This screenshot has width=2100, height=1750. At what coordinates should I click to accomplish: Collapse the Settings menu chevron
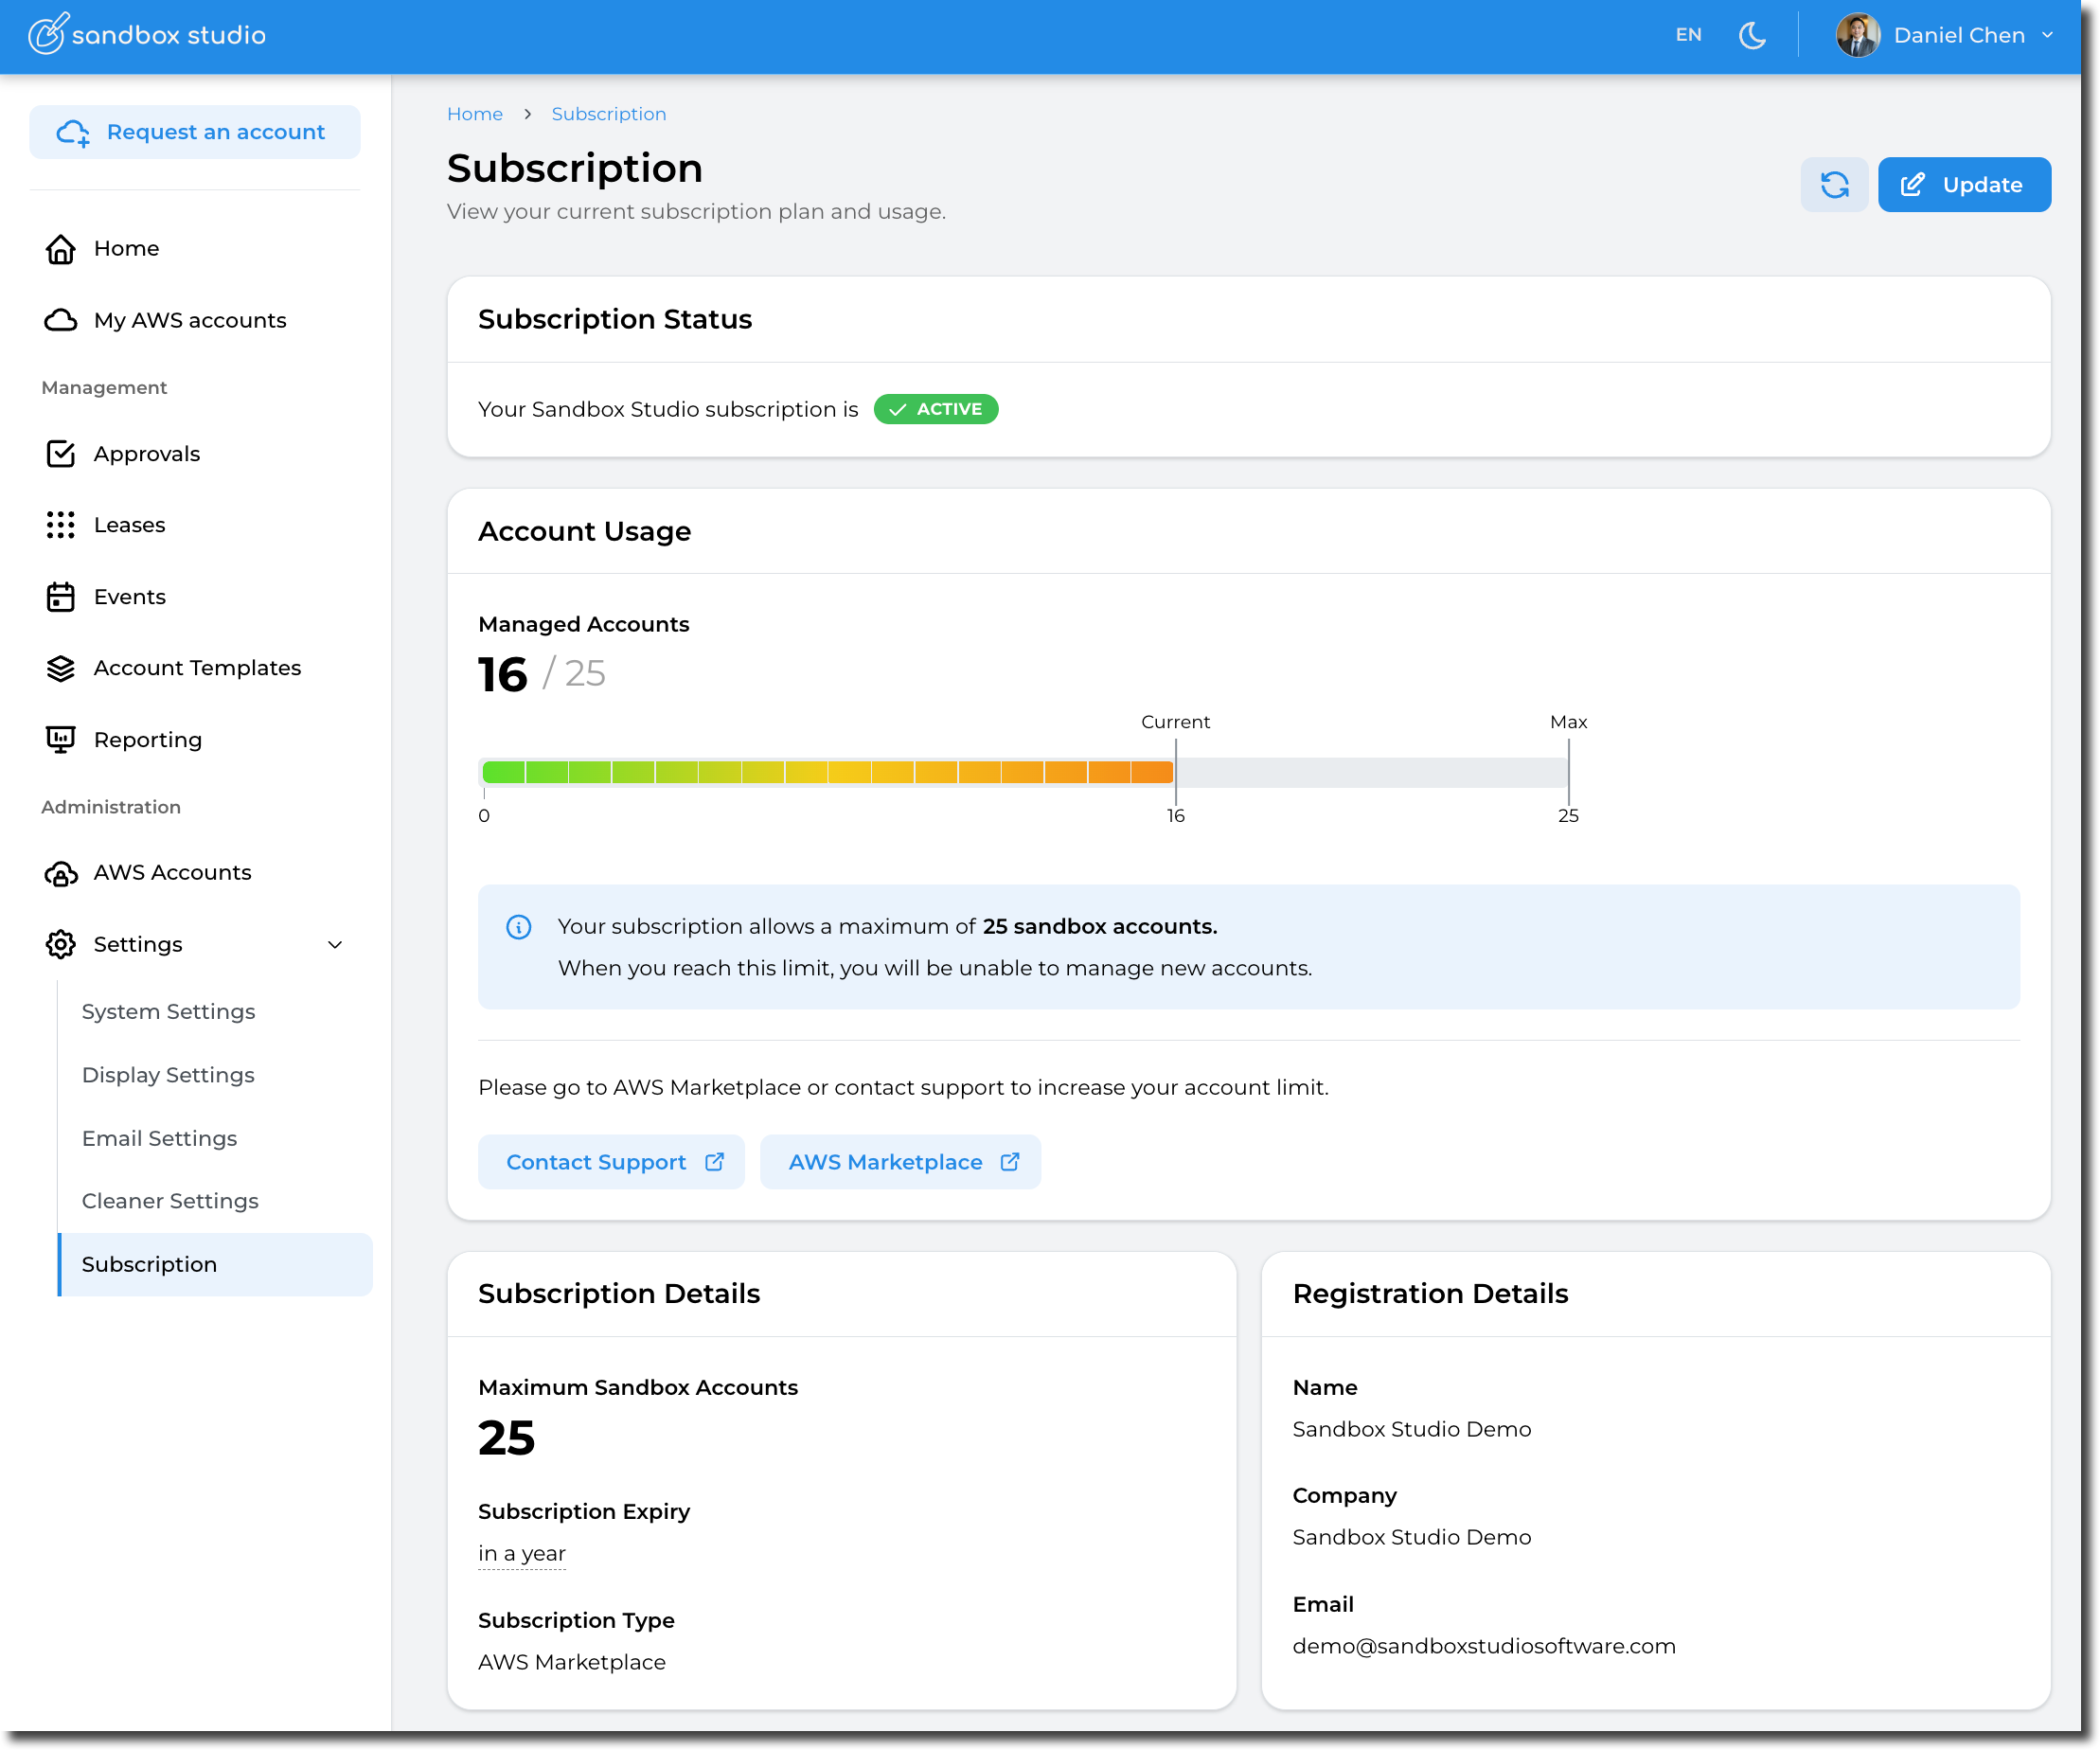coord(335,945)
